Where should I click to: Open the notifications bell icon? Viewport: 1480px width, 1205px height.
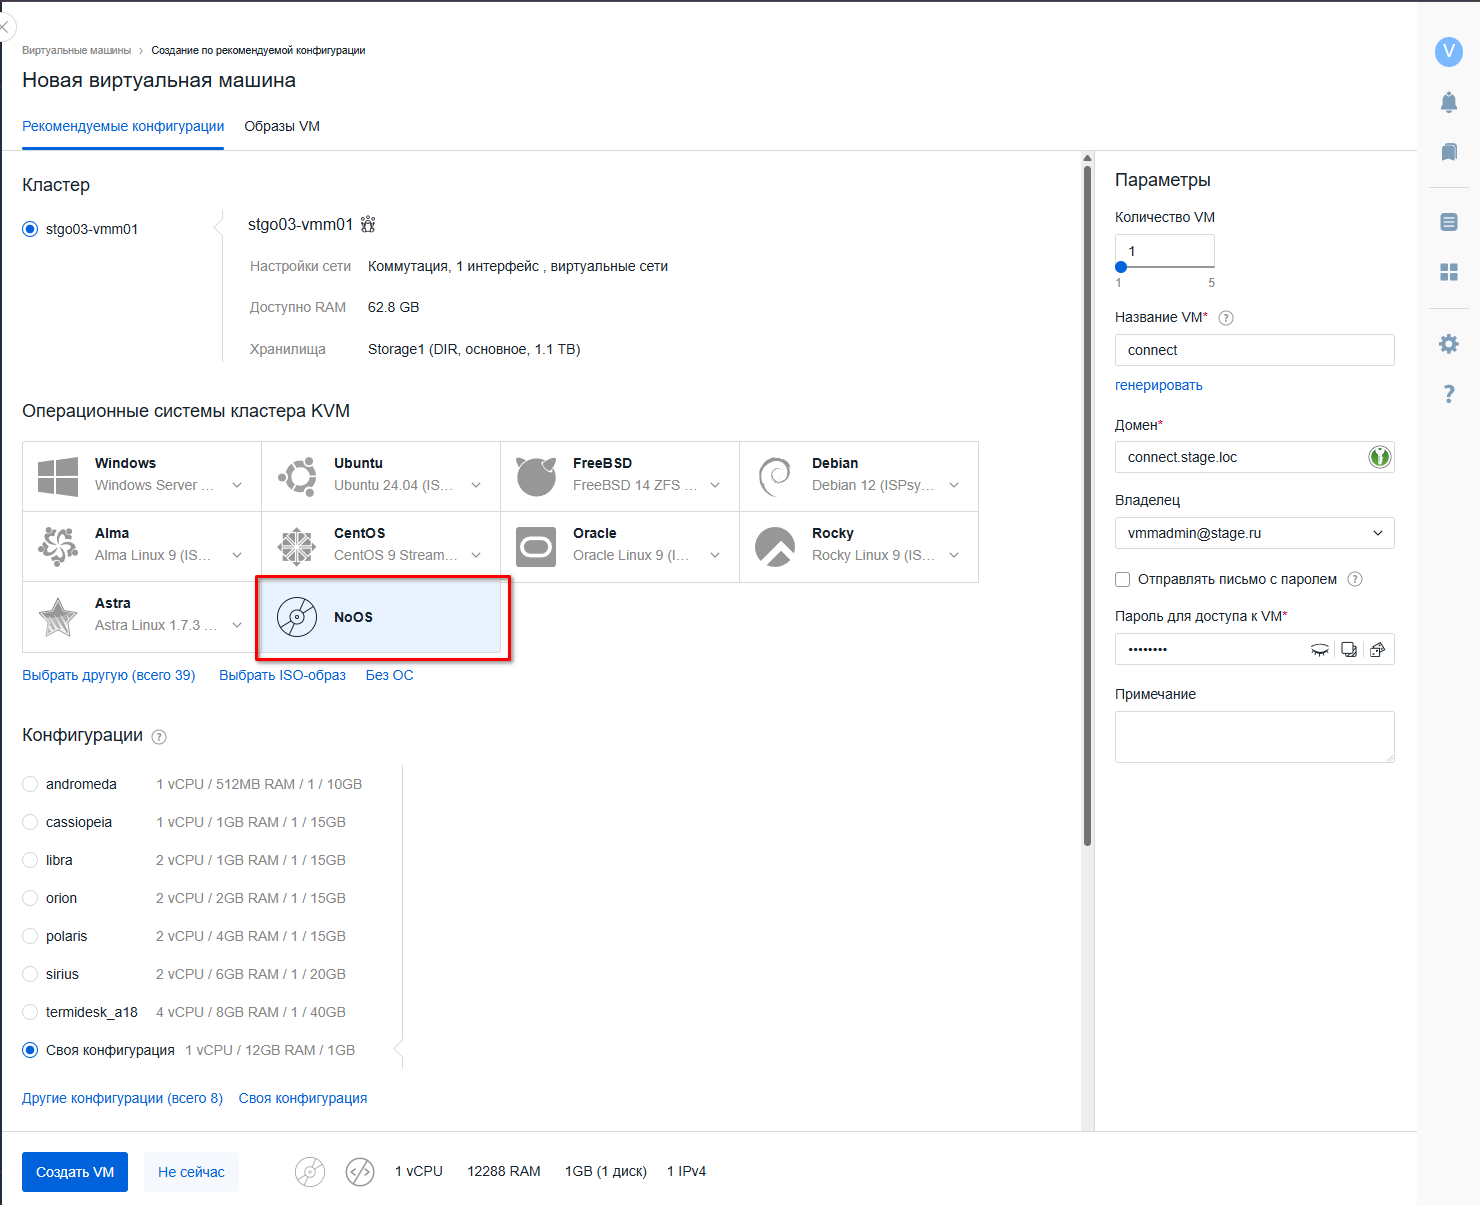pyautogui.click(x=1448, y=102)
